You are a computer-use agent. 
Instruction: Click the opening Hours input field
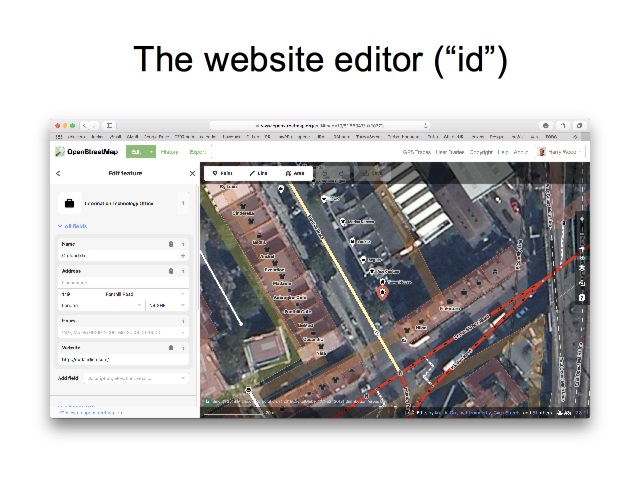(x=123, y=333)
